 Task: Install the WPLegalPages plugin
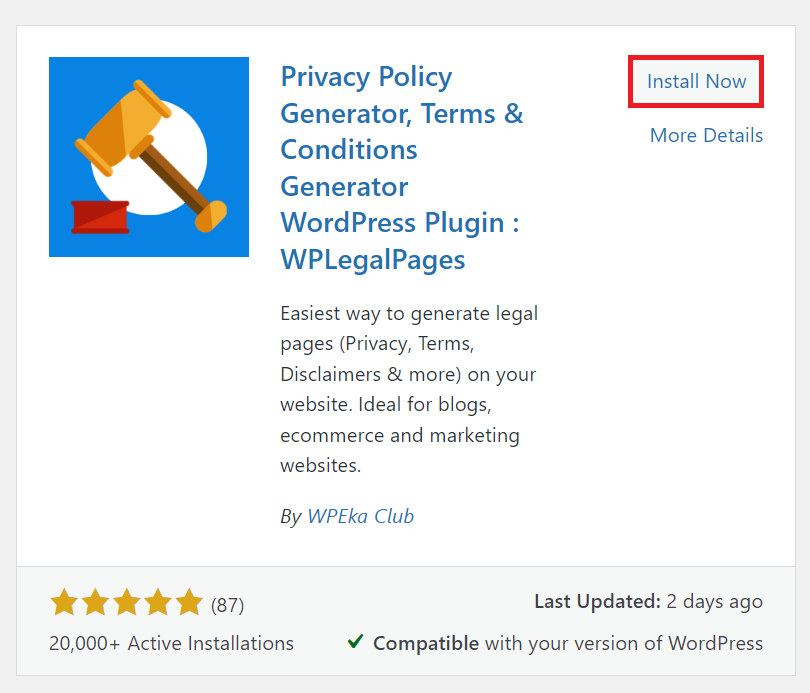695,81
